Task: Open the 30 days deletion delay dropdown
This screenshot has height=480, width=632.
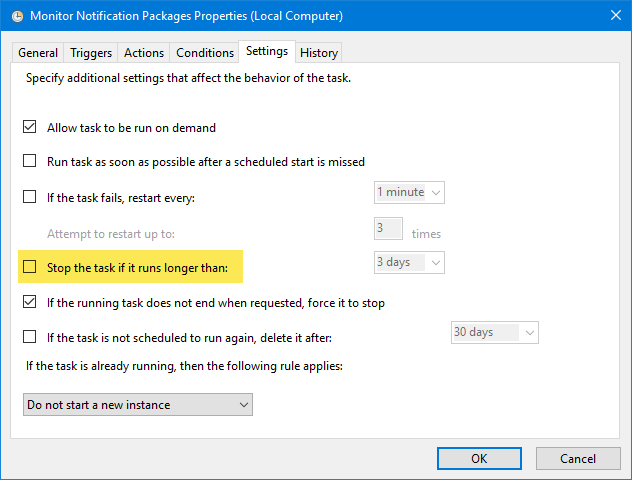Action: [x=494, y=332]
